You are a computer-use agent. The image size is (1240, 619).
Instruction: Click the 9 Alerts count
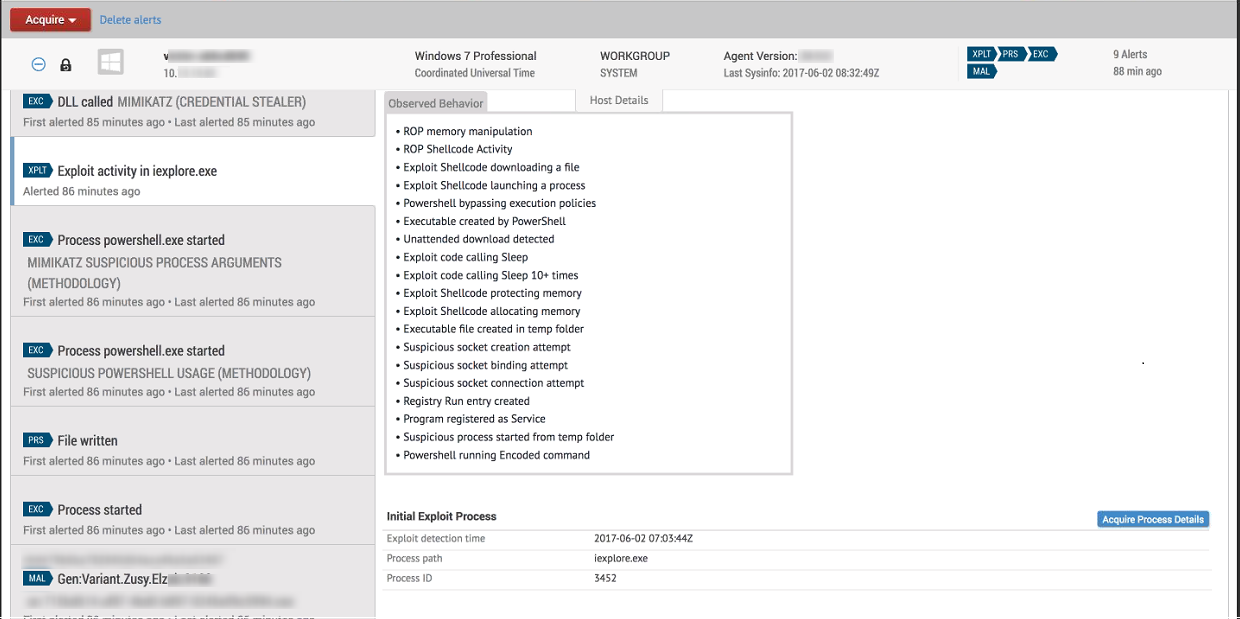(x=1130, y=54)
